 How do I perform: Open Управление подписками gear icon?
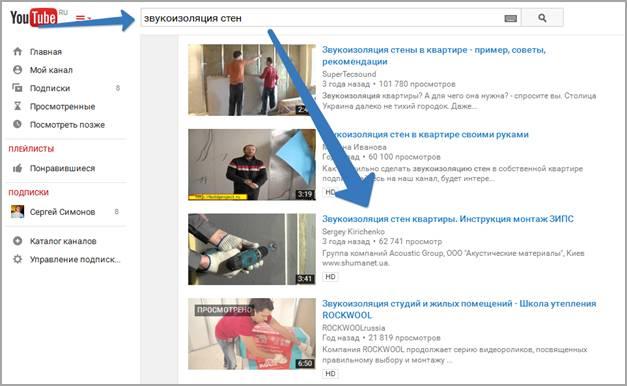click(x=18, y=259)
